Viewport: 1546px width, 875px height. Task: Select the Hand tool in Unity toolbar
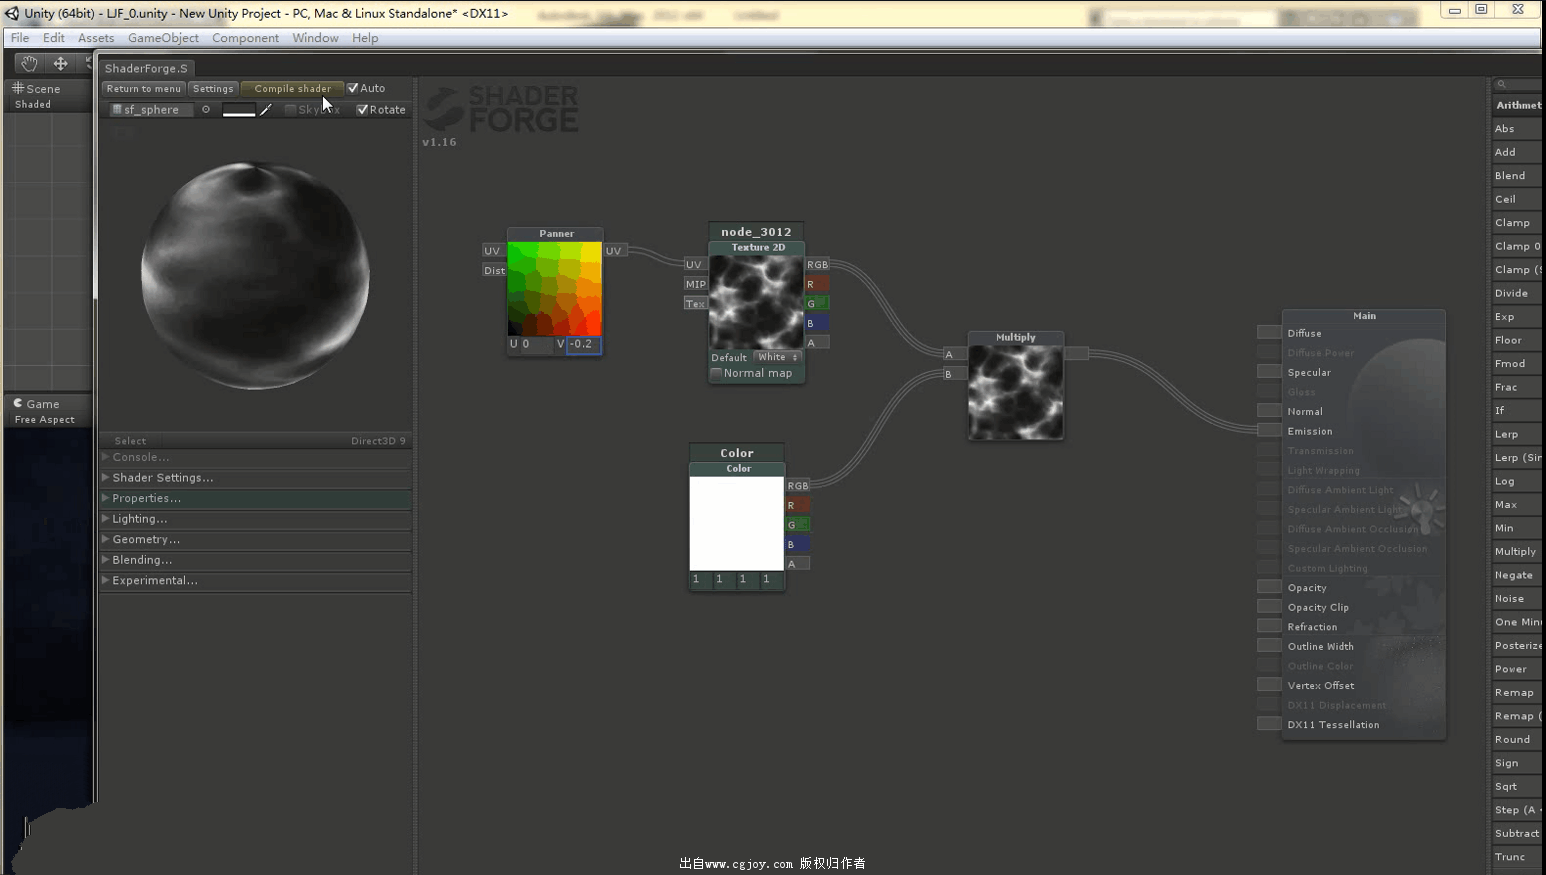[29, 63]
